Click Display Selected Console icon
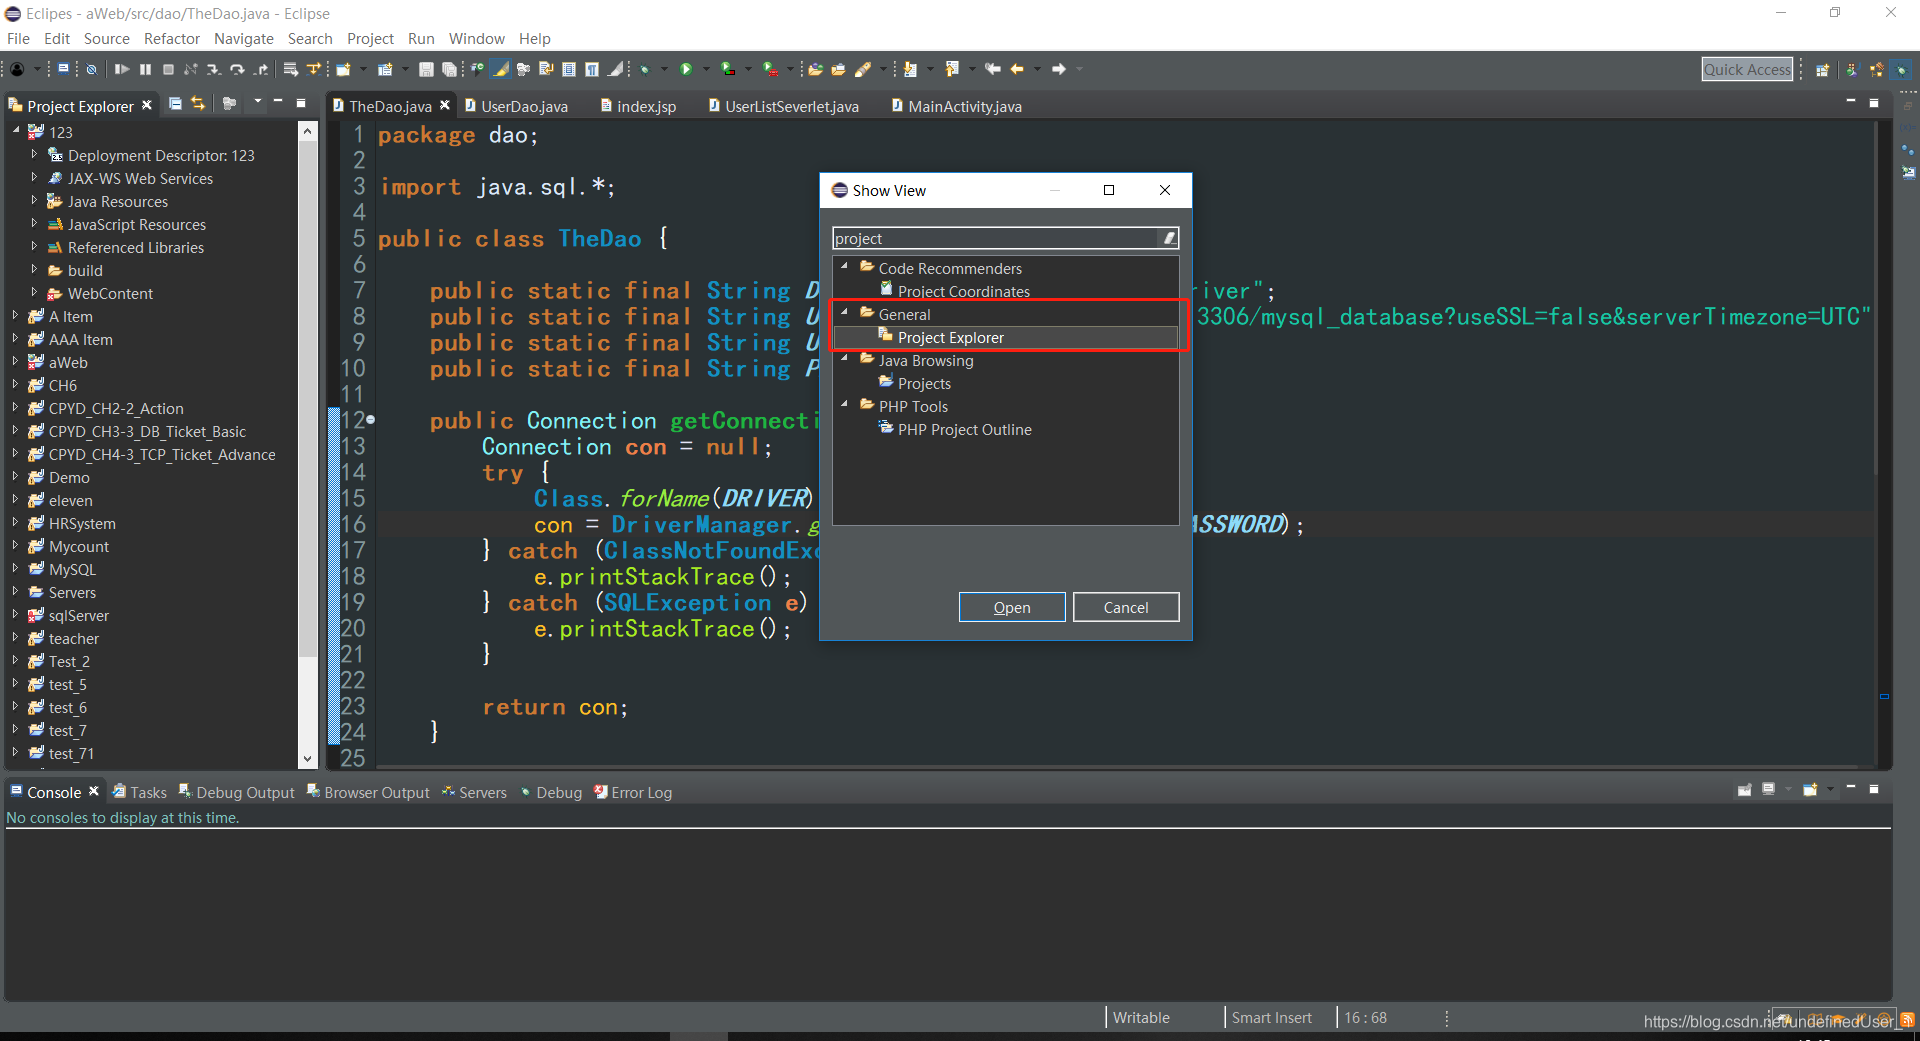The image size is (1920, 1041). click(x=1768, y=790)
